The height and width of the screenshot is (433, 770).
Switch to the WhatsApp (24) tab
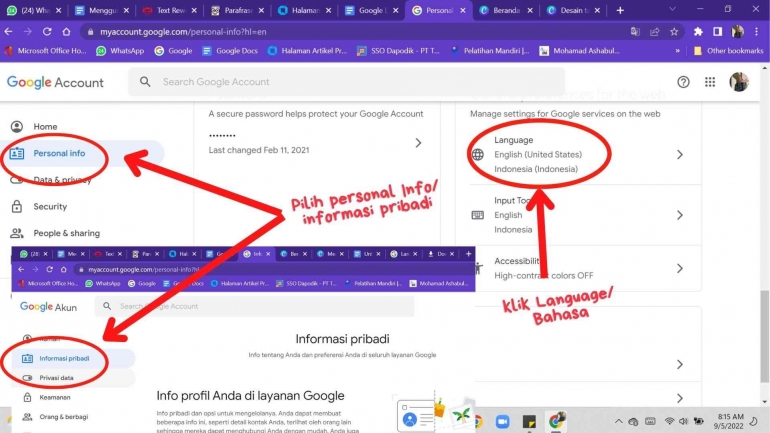click(x=33, y=10)
